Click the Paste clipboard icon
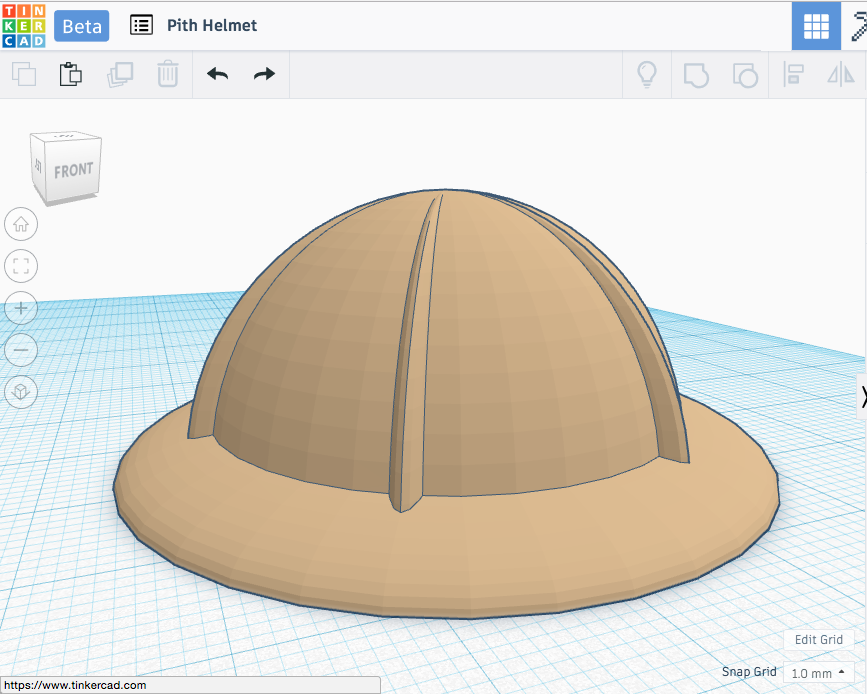Image resolution: width=867 pixels, height=694 pixels. [71, 74]
